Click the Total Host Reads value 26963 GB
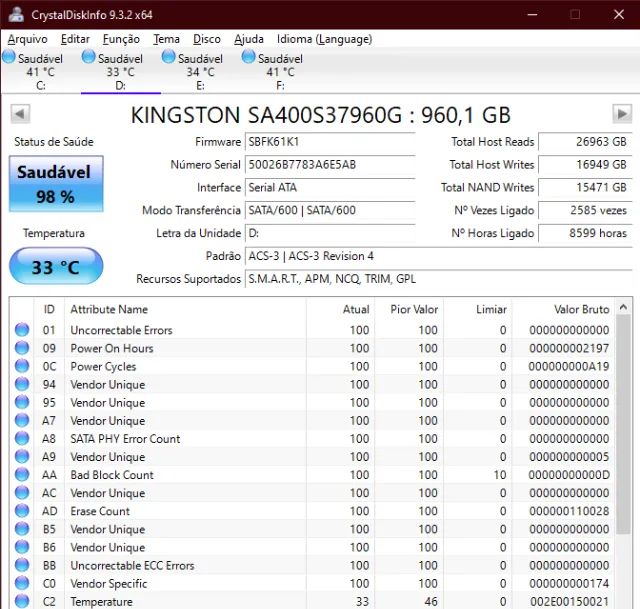Screen dimensions: 640x609 point(585,142)
